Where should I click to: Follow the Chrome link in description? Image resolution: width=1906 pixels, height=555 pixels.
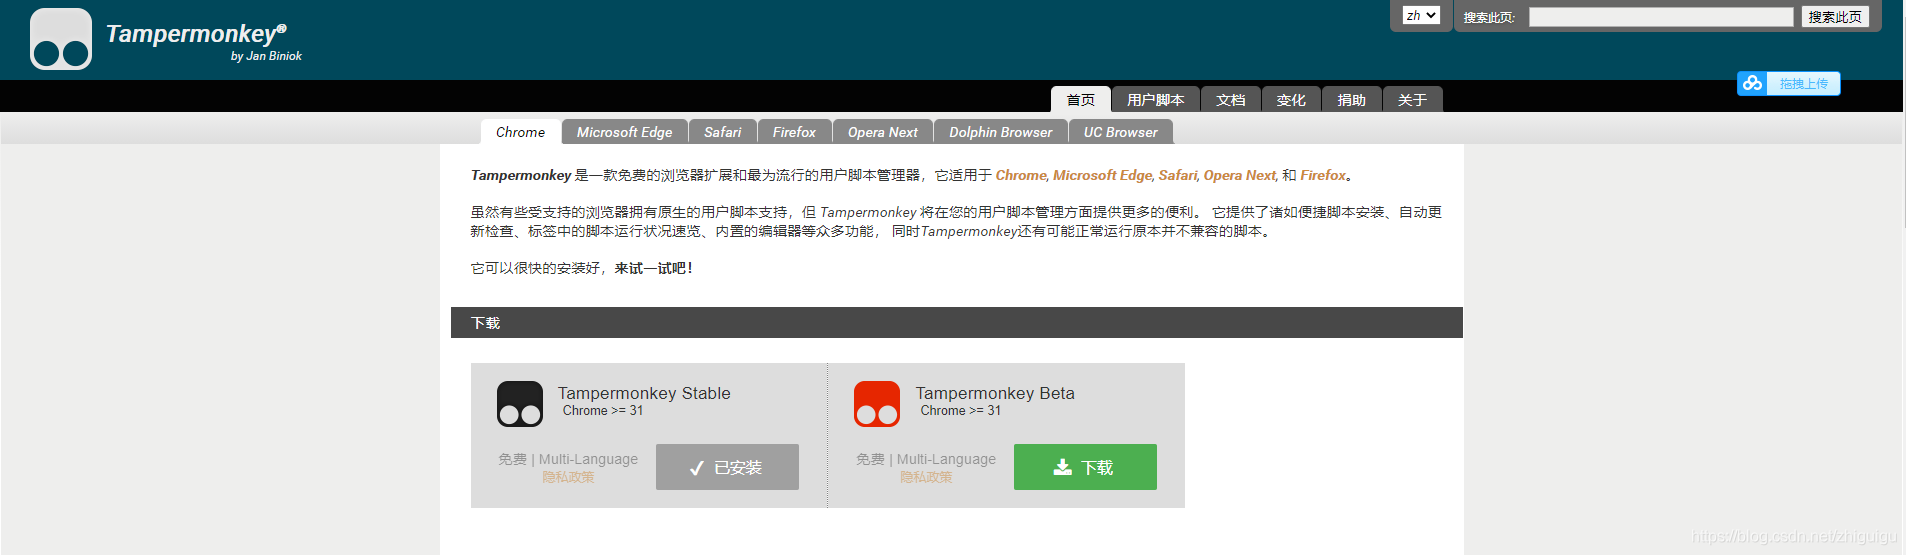point(1020,175)
